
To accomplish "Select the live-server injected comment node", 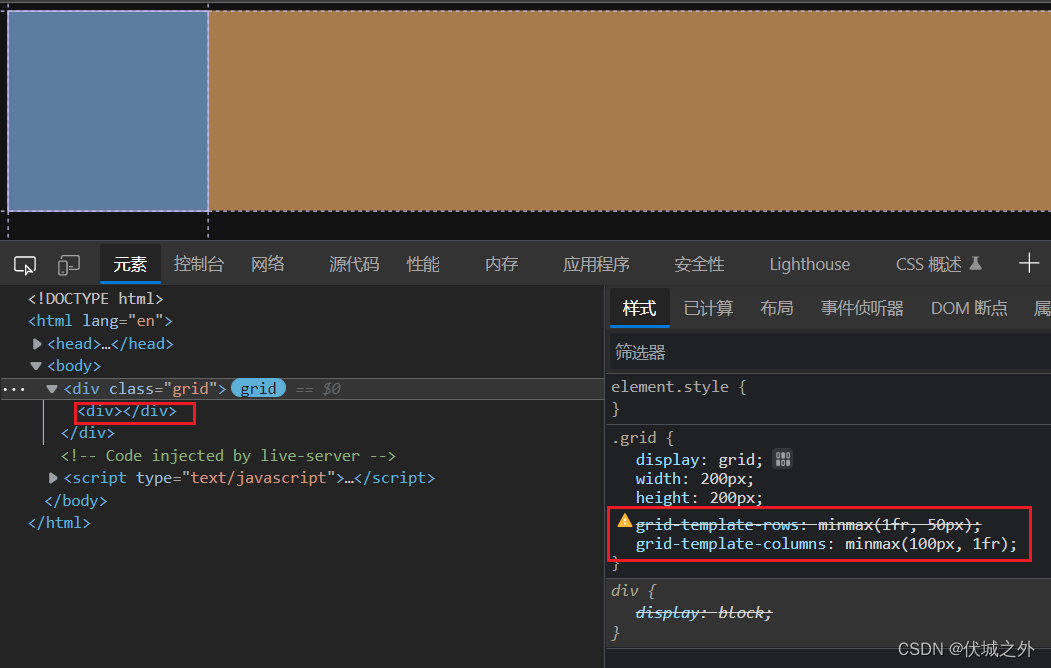I will (228, 456).
